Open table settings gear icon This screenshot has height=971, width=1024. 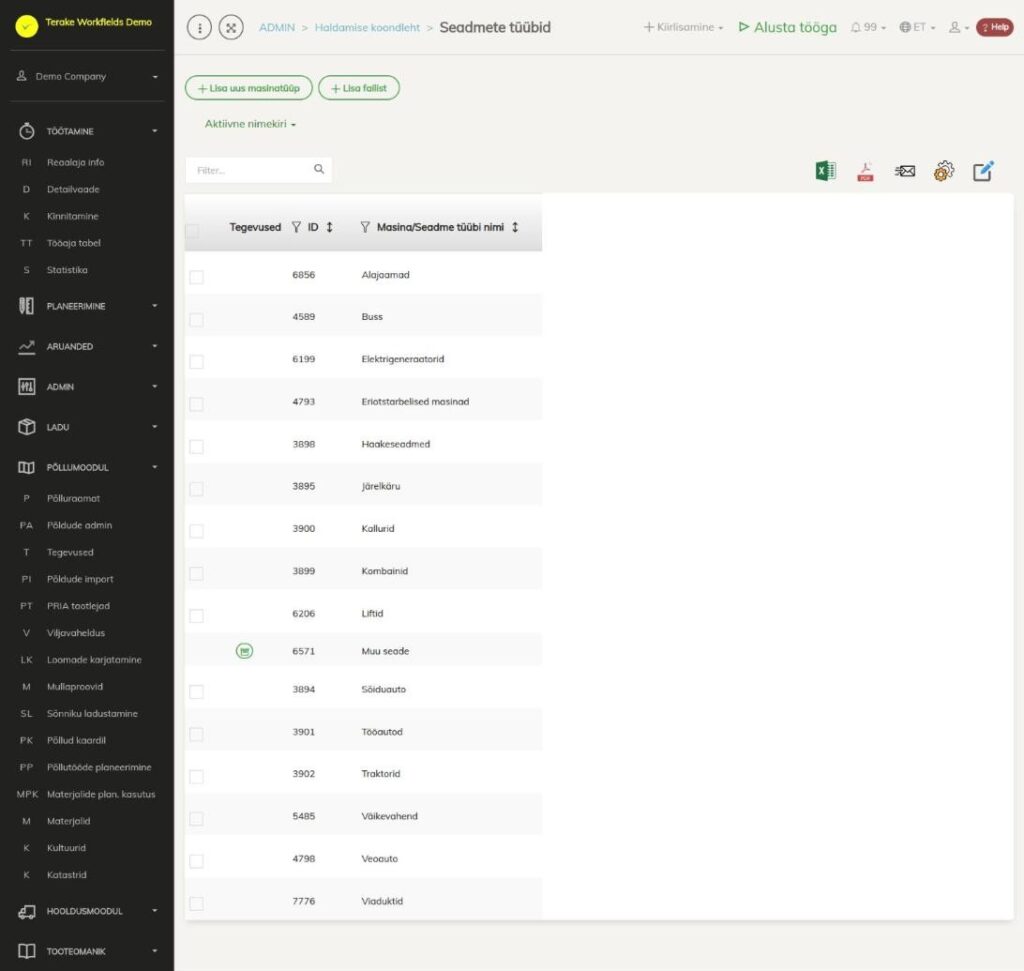[944, 171]
